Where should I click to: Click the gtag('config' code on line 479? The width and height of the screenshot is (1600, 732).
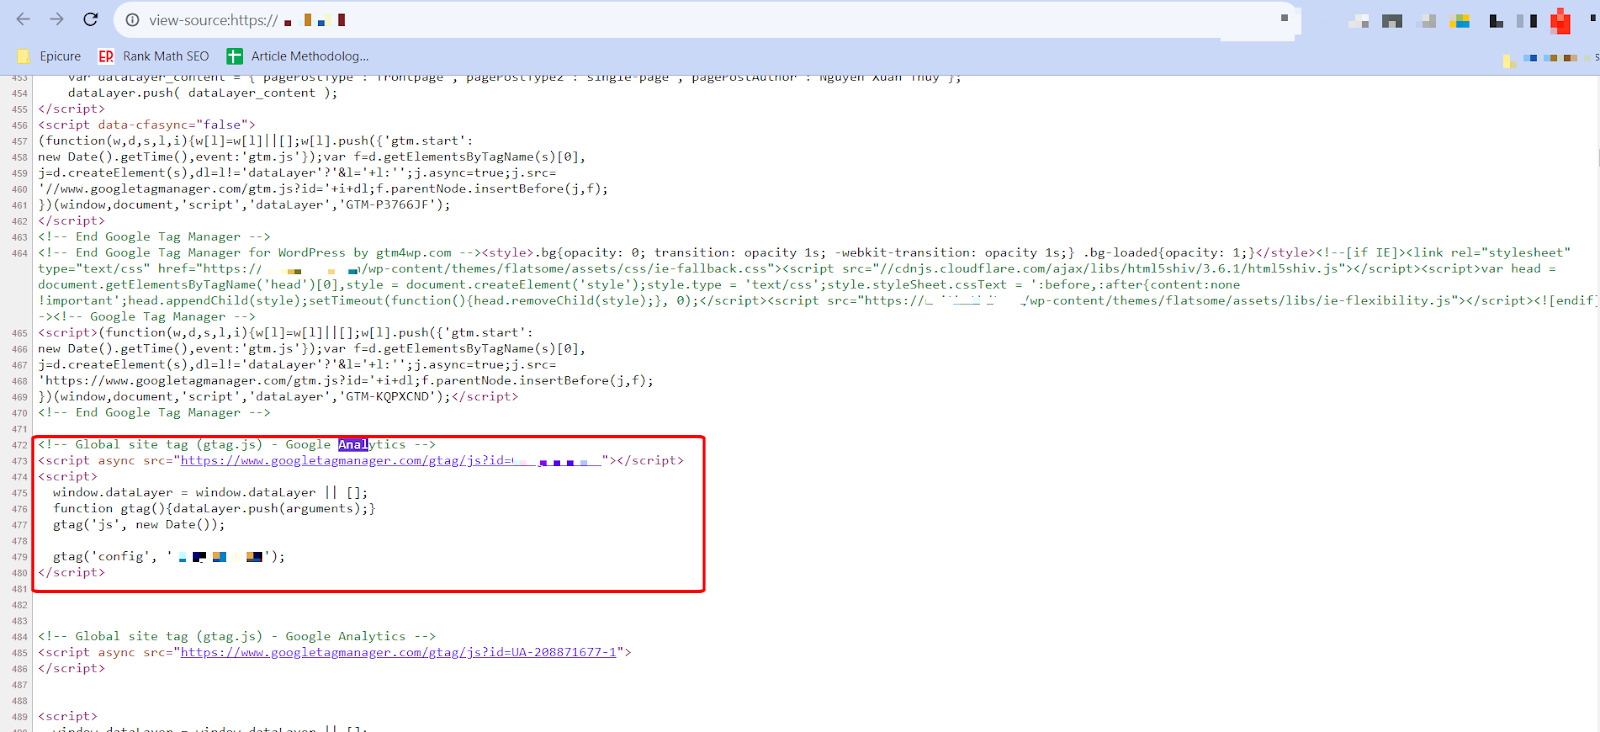click(104, 557)
